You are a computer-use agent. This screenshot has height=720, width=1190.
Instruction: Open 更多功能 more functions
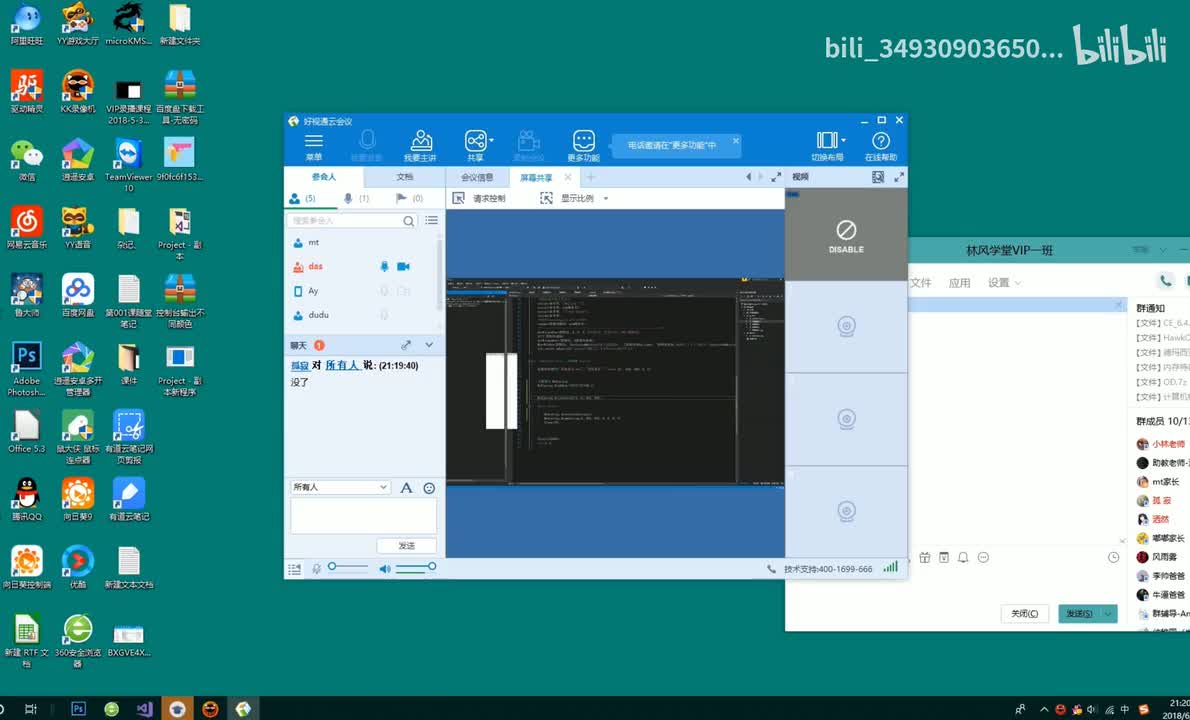click(583, 146)
